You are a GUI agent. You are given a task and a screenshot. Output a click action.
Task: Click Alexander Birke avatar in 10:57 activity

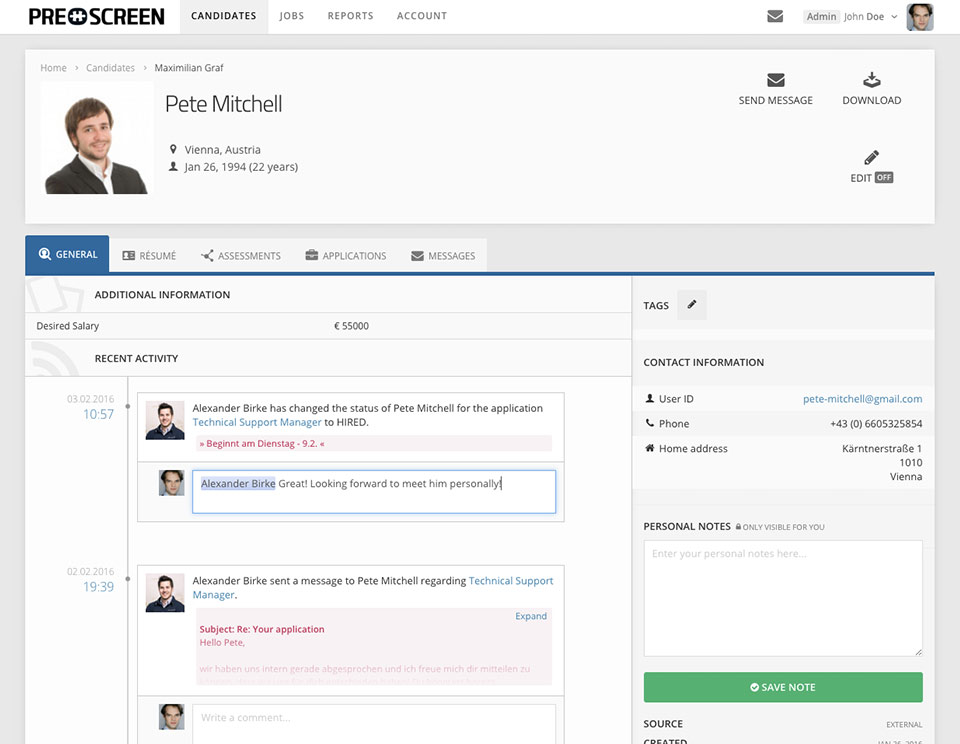pos(165,420)
